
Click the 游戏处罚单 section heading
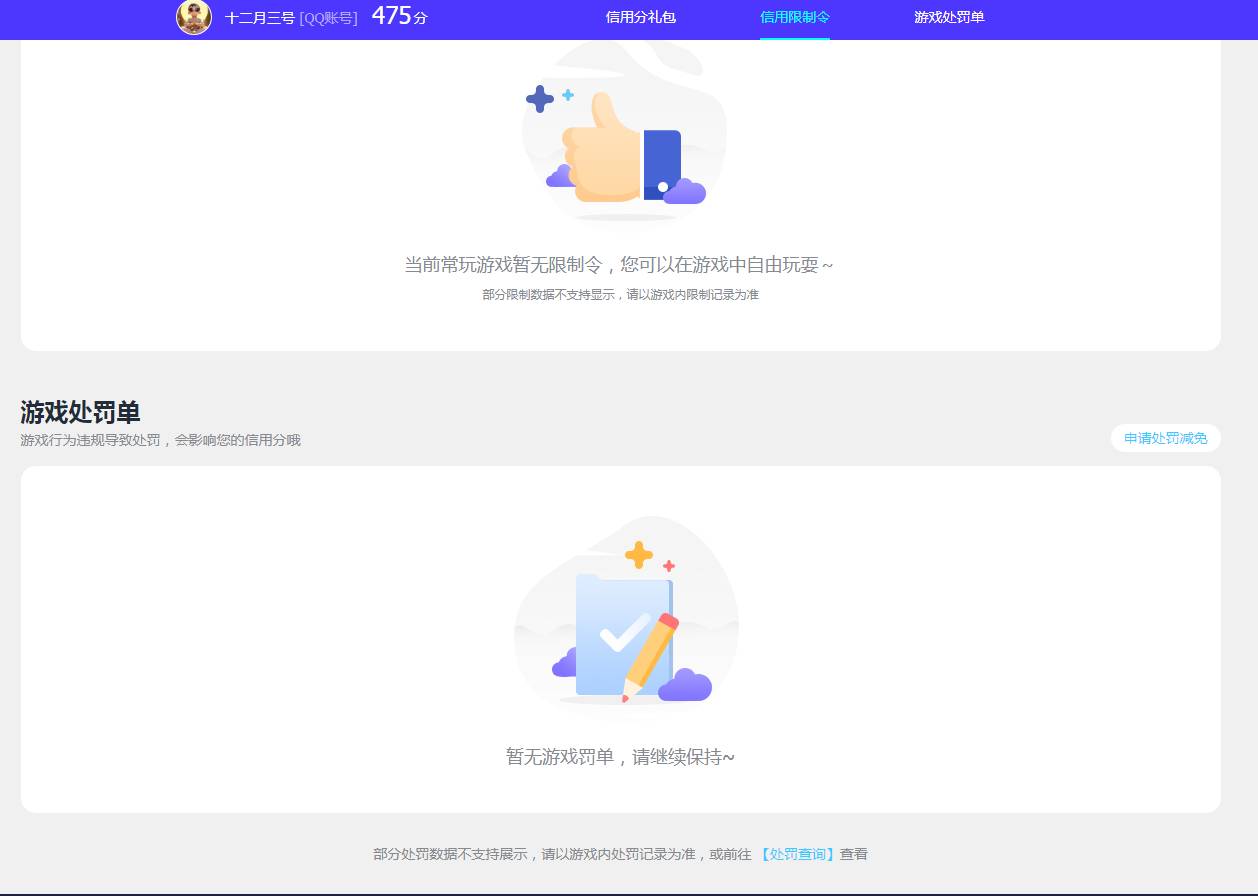point(78,411)
